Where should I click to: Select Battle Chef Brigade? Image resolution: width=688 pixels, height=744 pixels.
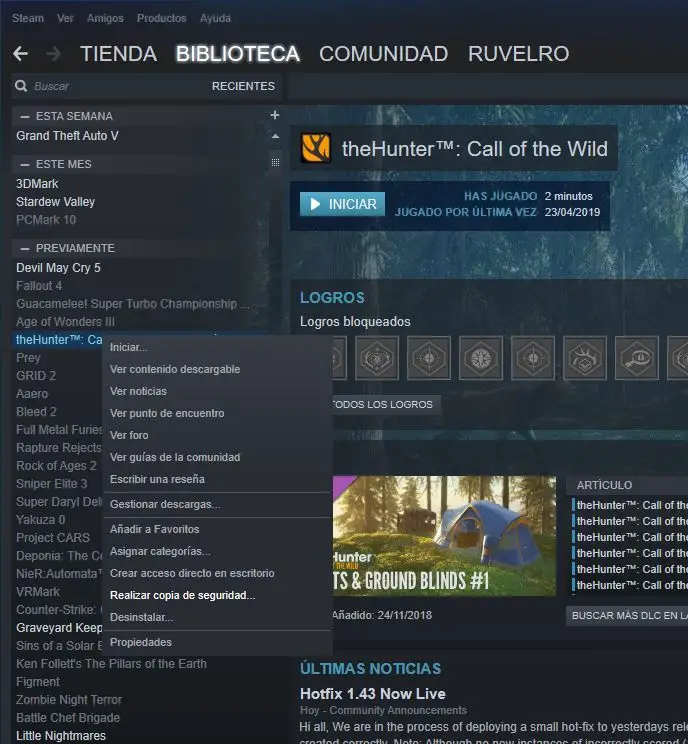[x=68, y=718]
